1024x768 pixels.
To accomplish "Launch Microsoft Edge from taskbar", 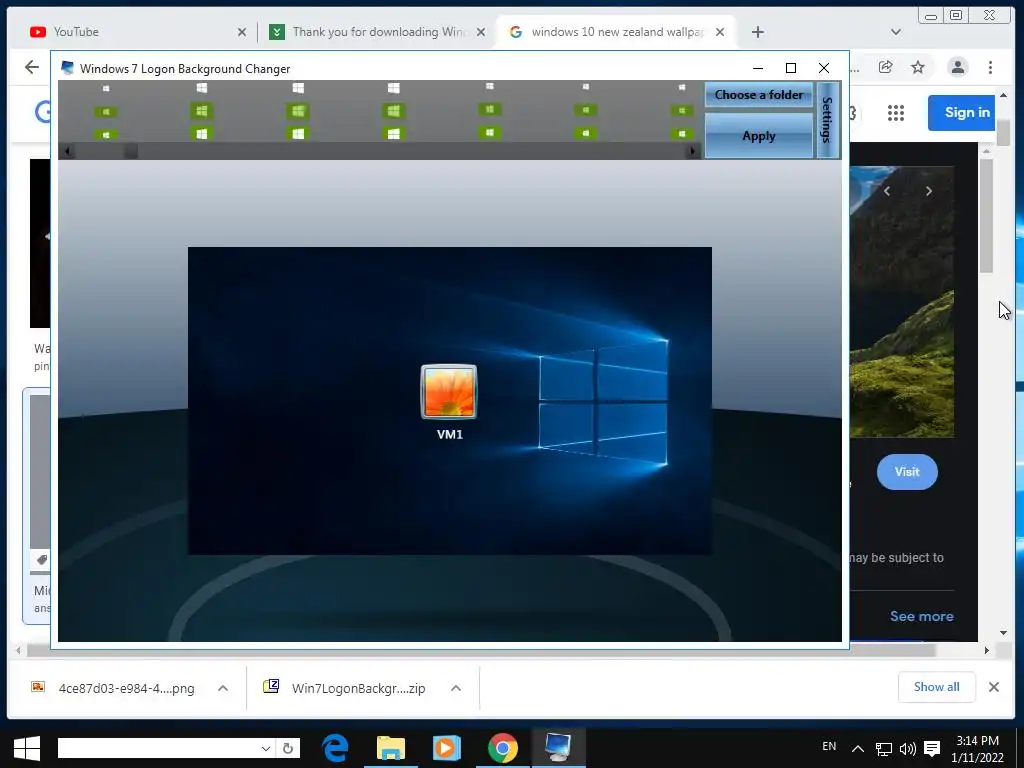I will (x=335, y=748).
